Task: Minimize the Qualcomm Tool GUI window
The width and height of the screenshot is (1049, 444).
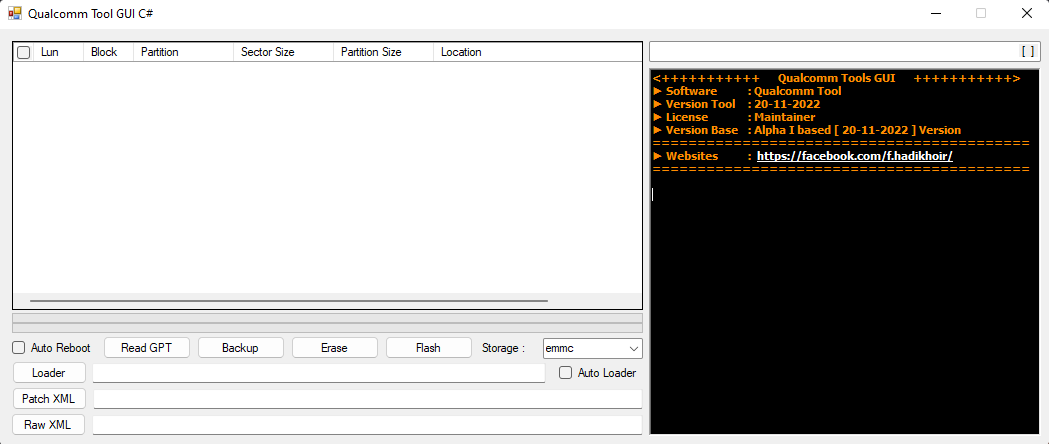Action: (x=935, y=13)
